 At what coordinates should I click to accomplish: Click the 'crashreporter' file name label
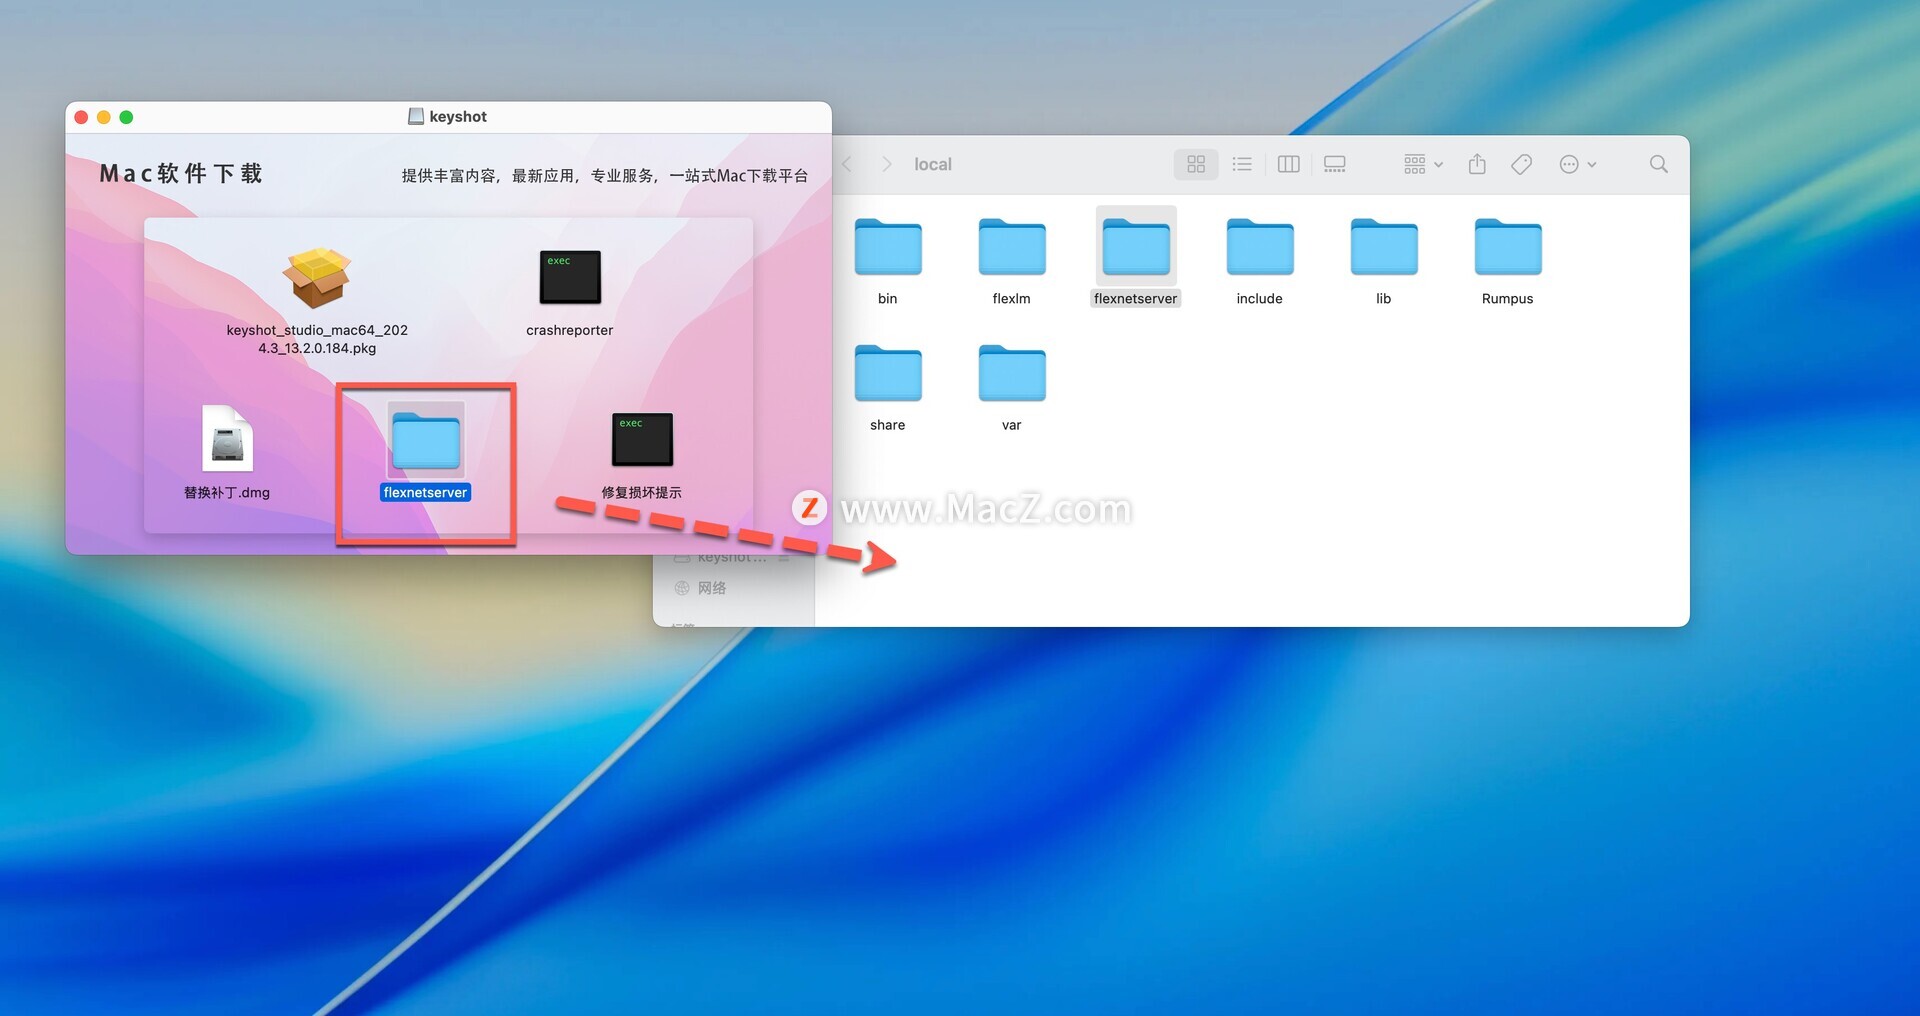click(x=570, y=330)
